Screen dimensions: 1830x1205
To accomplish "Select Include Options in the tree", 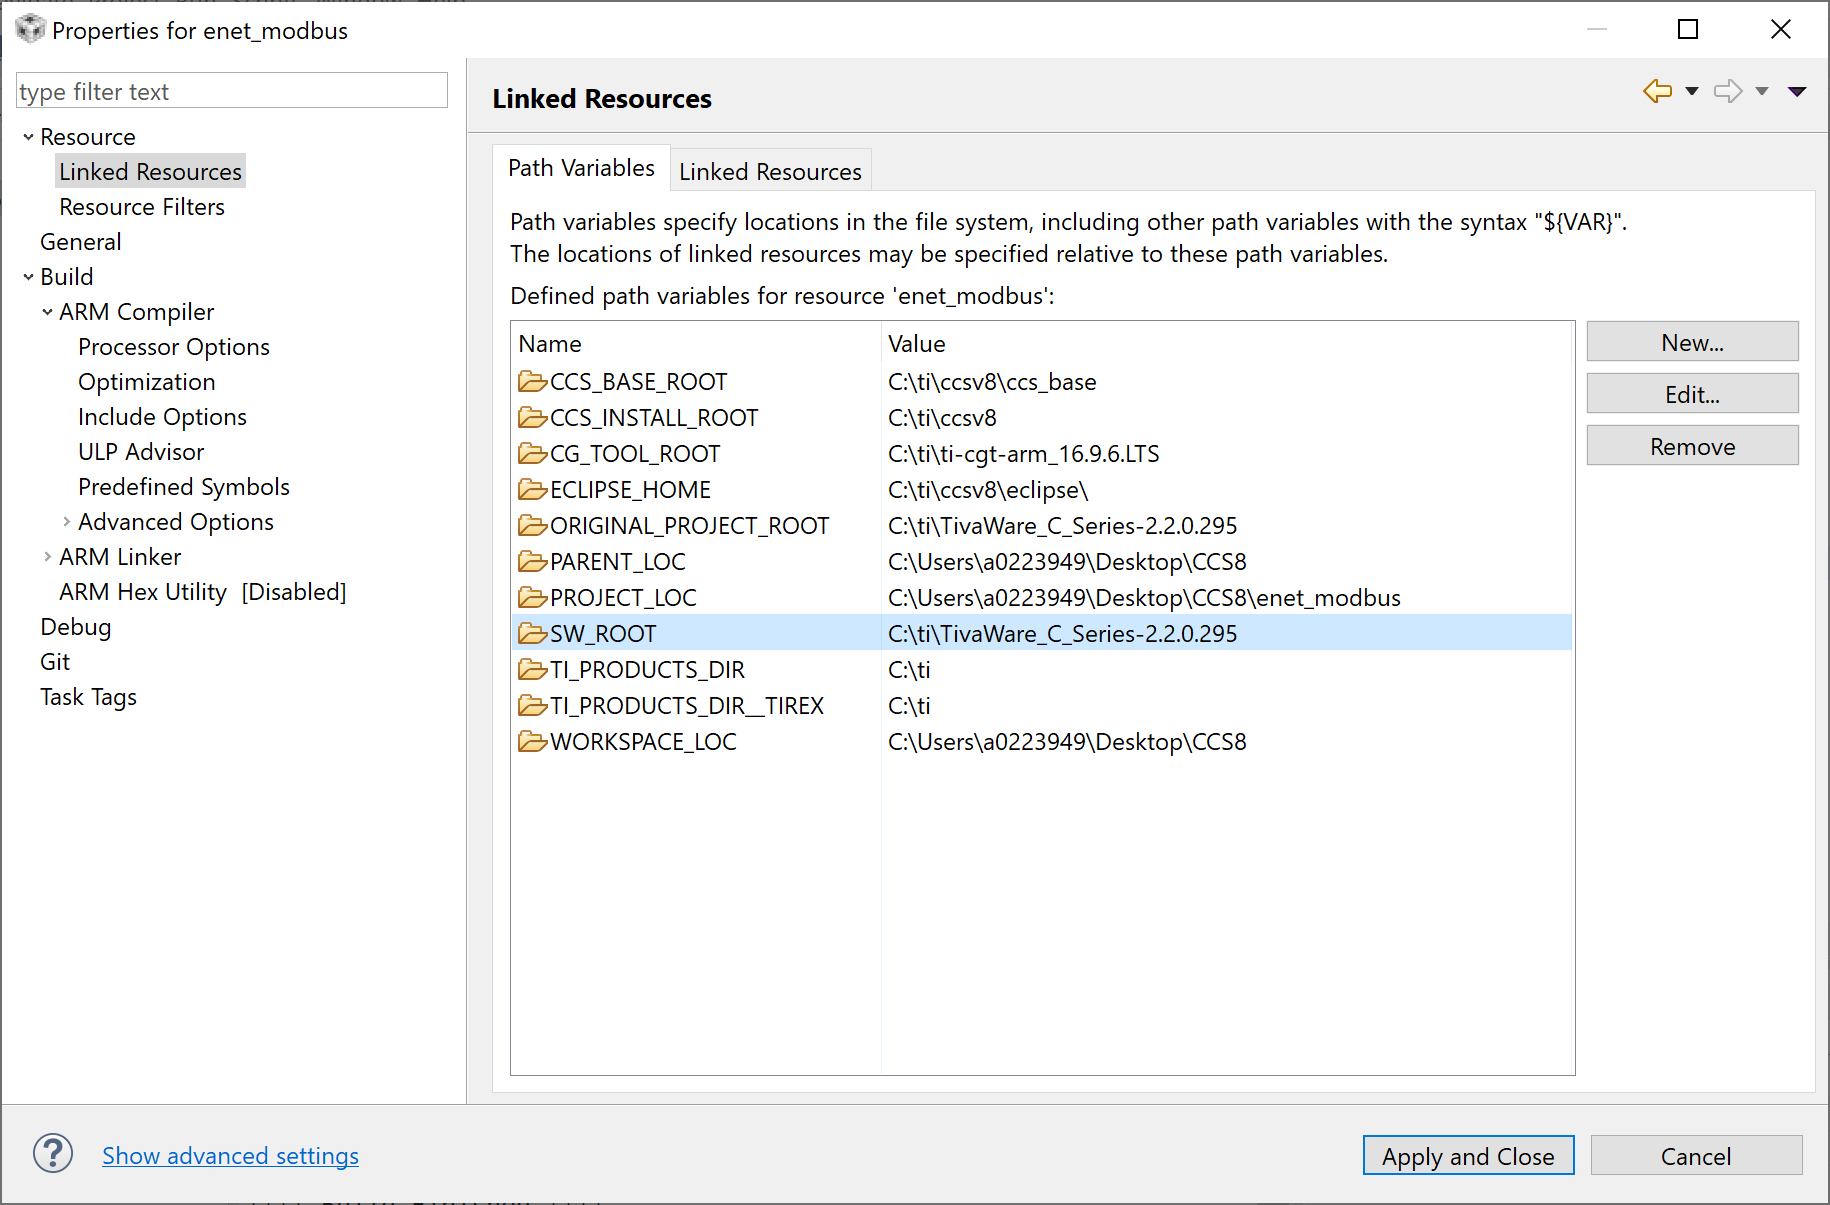I will (162, 417).
